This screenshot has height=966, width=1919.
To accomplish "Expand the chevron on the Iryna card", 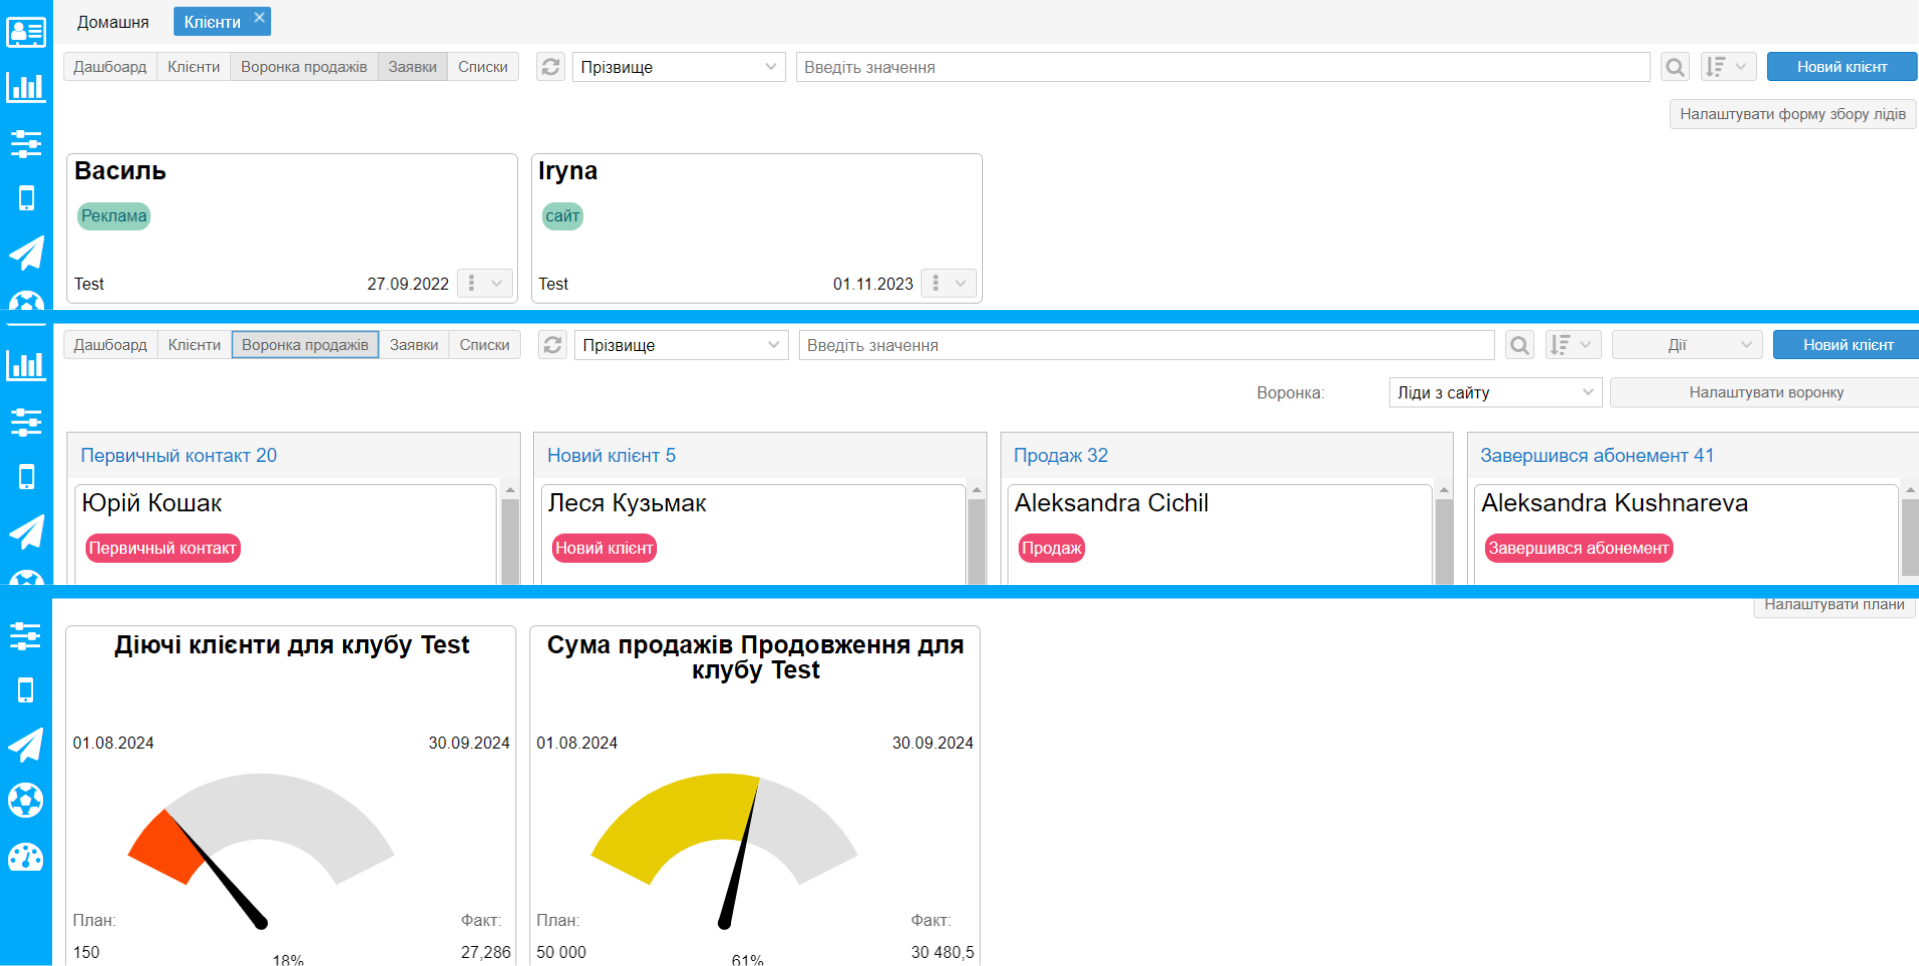I will (961, 283).
